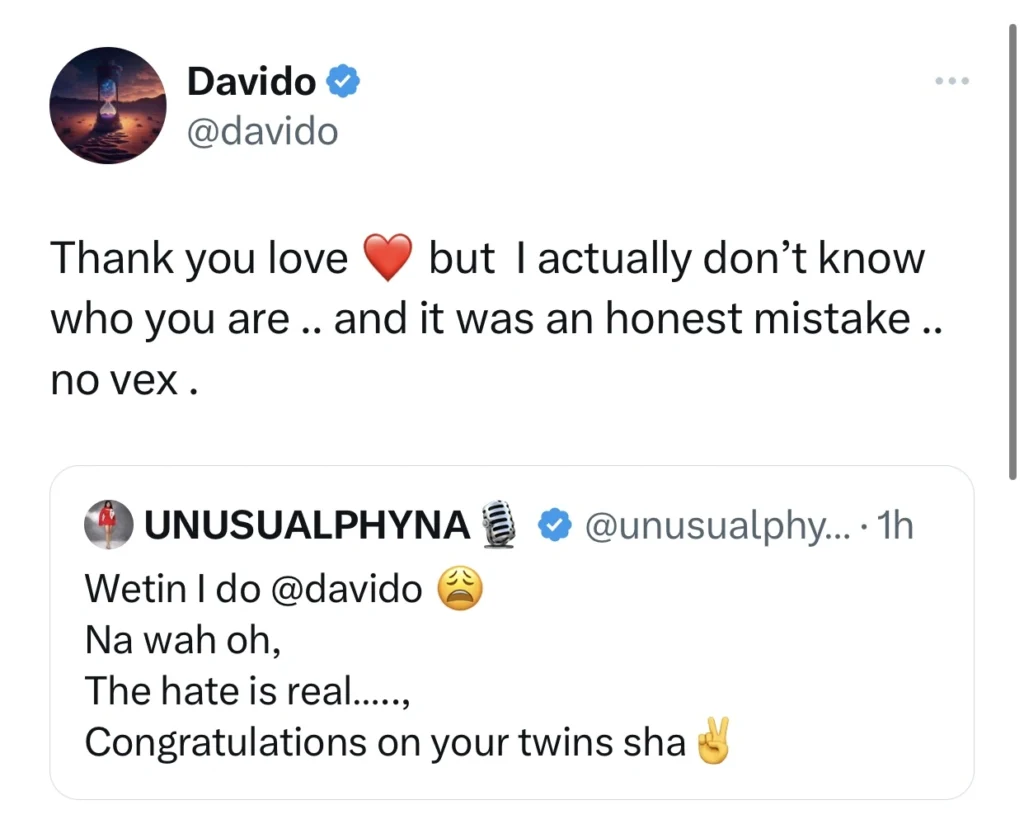Click the vertical scrollbar on the right
Image resolution: width=1024 pixels, height=838 pixels.
pyautogui.click(x=1013, y=250)
